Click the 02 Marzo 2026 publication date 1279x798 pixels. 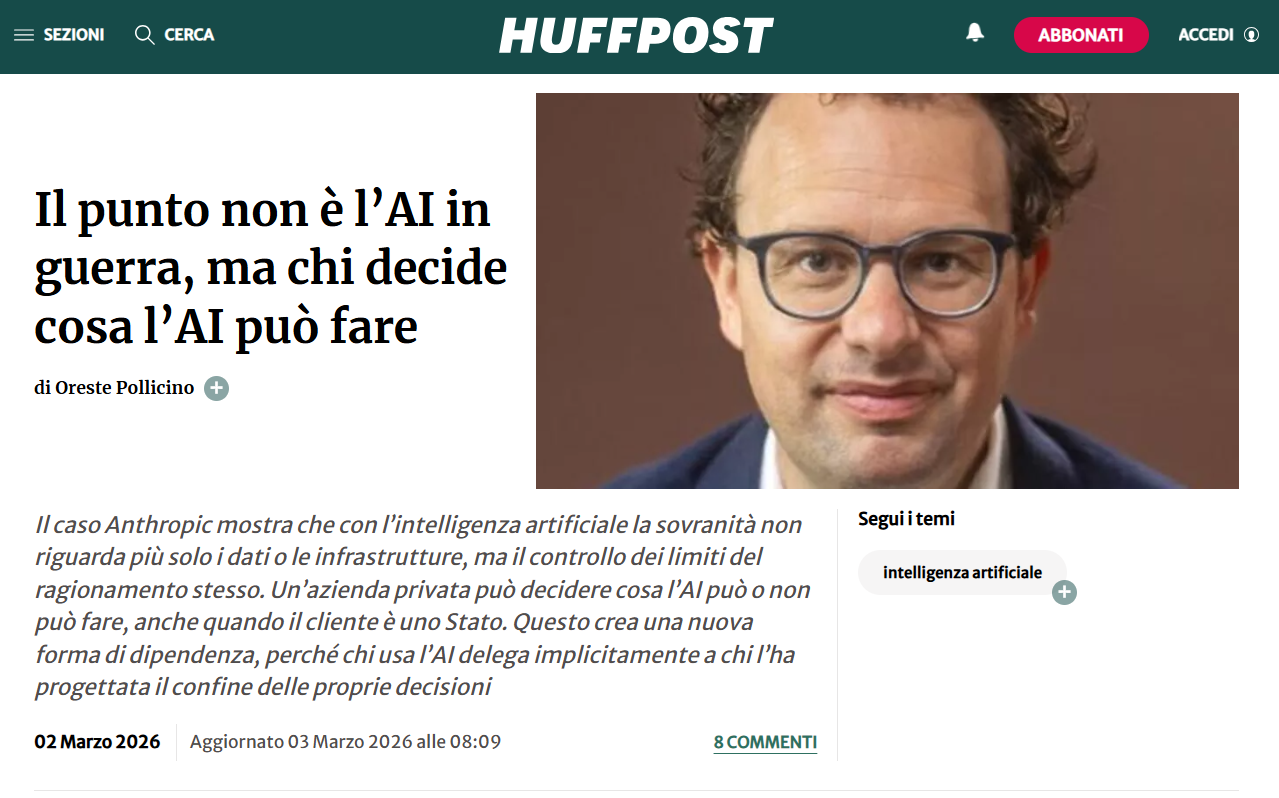97,742
